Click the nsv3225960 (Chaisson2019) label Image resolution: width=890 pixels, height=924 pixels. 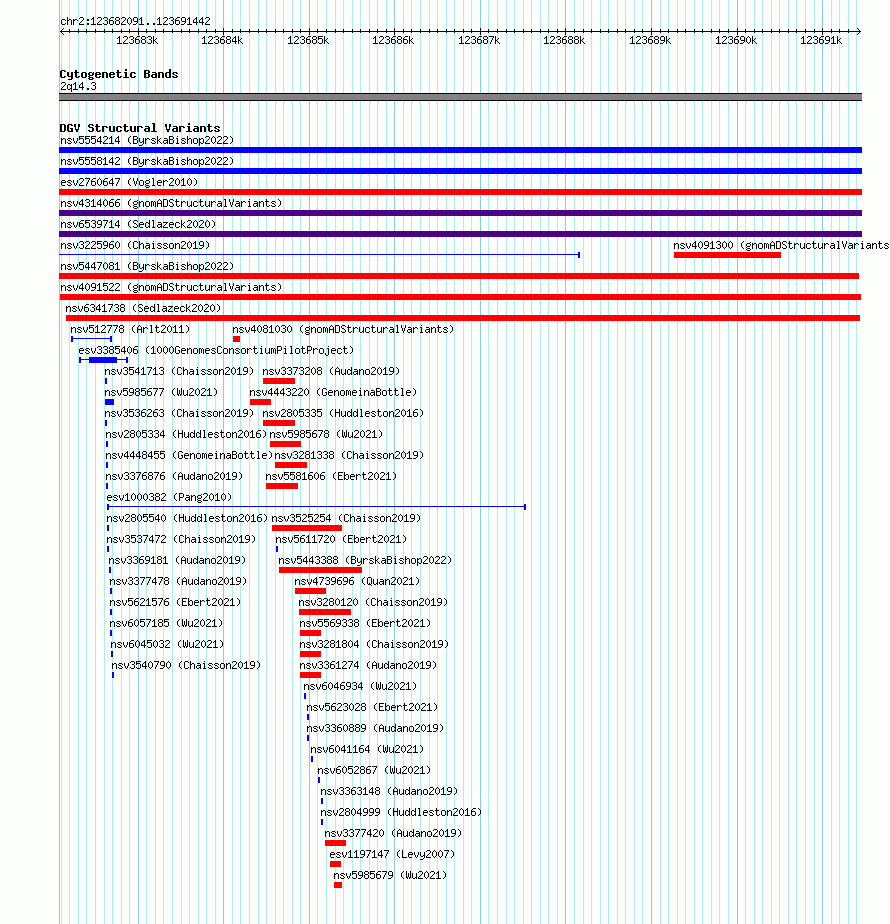tap(135, 245)
